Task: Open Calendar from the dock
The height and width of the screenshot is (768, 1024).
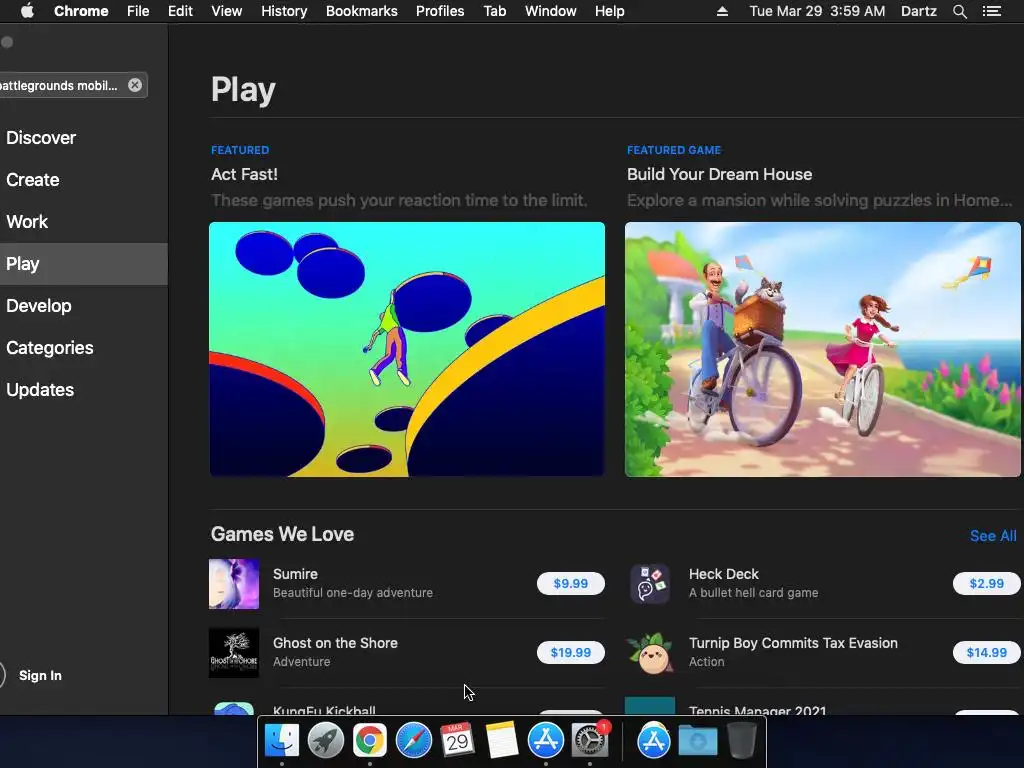Action: click(457, 740)
